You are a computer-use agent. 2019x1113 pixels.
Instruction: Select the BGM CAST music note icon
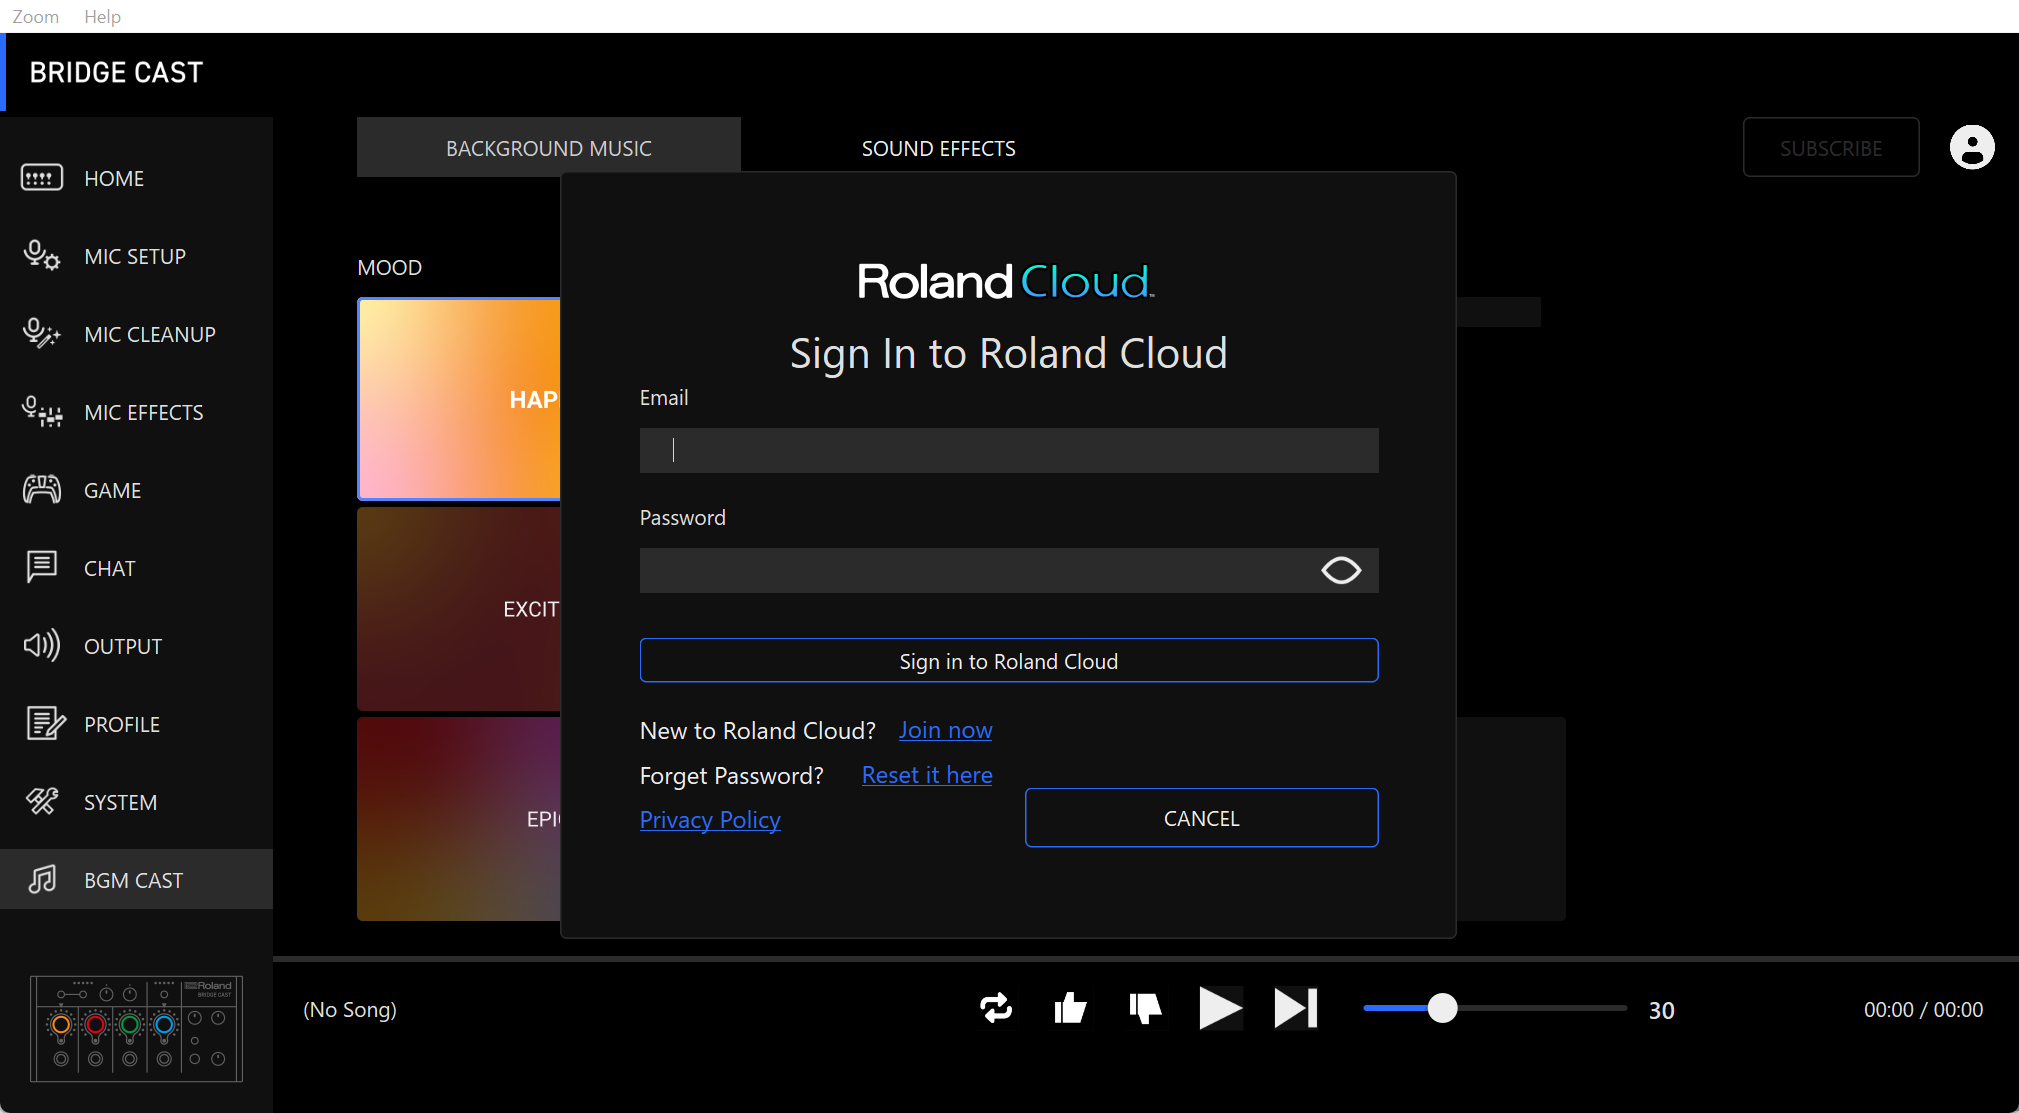[42, 879]
